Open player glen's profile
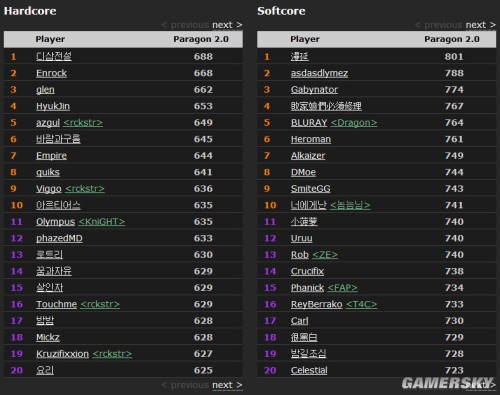The image size is (500, 395). (x=45, y=90)
